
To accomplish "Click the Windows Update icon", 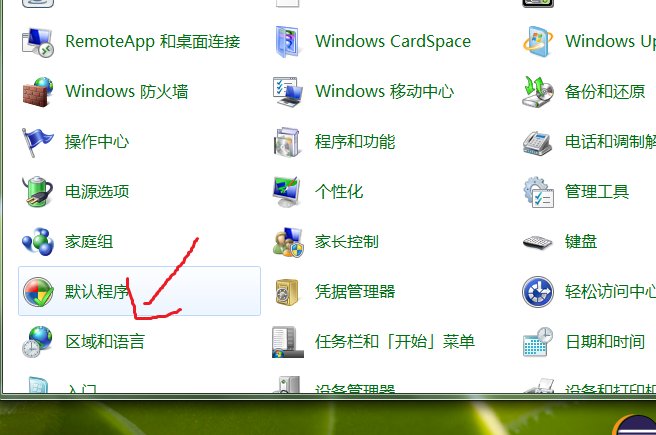I will point(538,42).
